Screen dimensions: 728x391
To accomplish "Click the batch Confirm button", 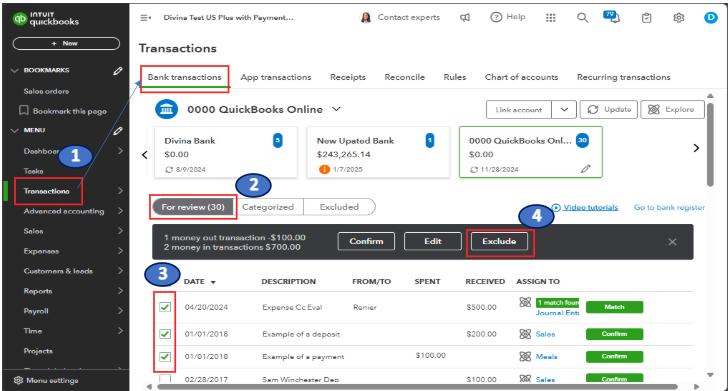I will 366,241.
